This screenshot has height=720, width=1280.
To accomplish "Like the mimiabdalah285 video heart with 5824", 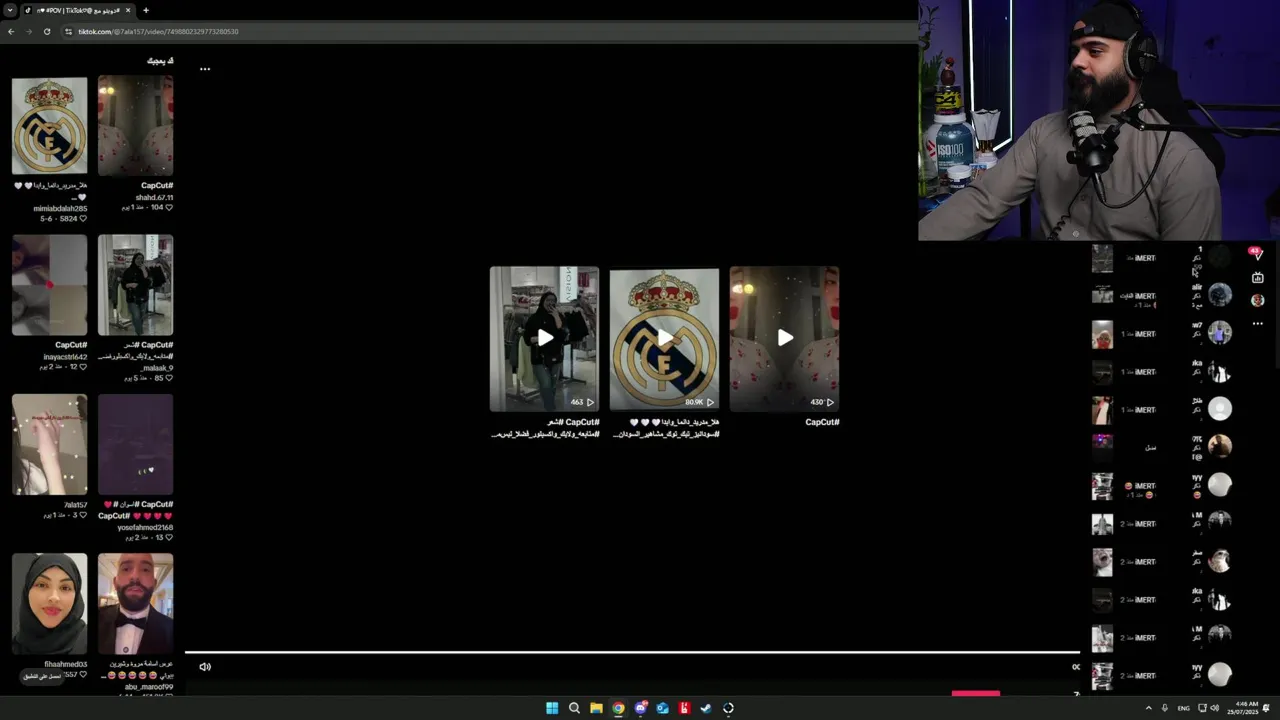I will pyautogui.click(x=83, y=219).
